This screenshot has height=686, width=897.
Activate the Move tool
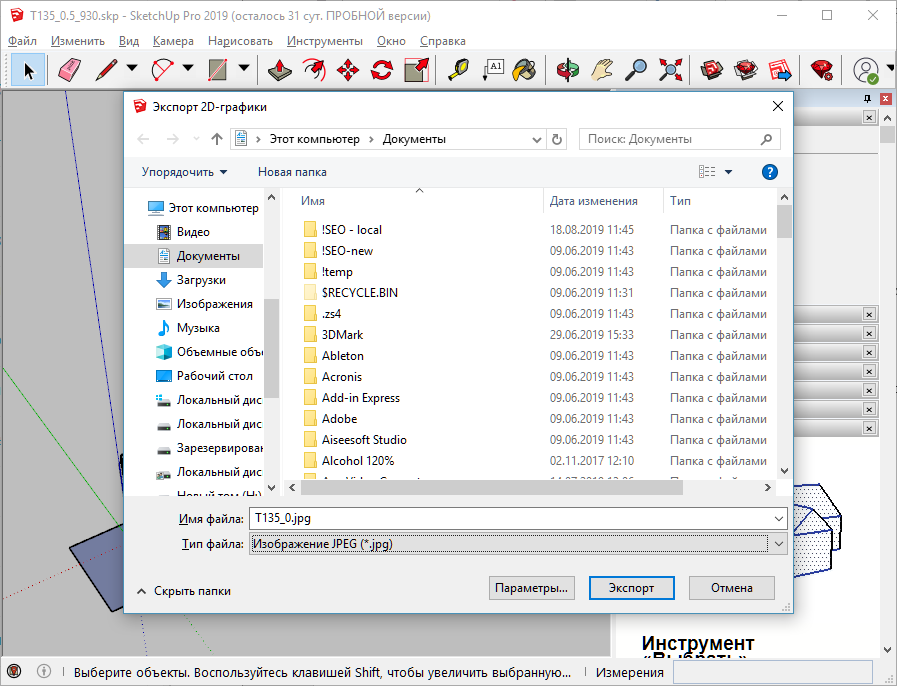click(348, 69)
